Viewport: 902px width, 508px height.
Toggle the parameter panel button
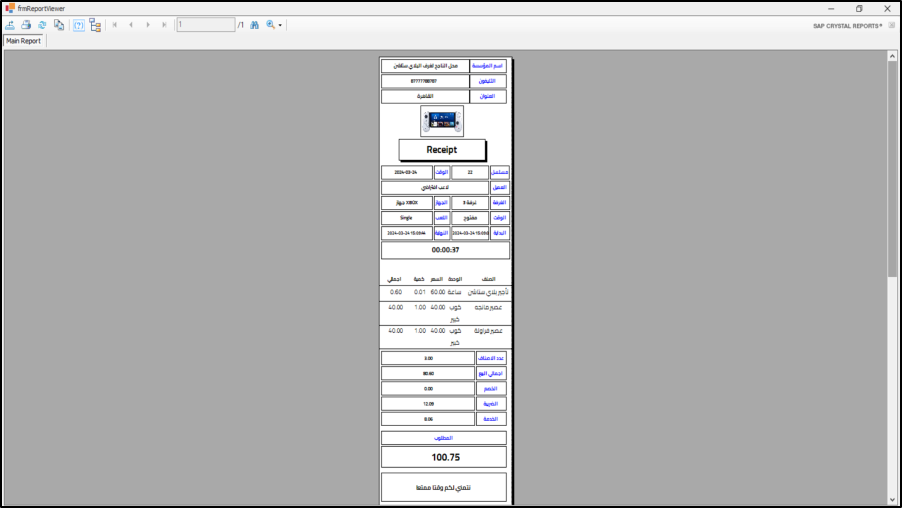(x=79, y=25)
